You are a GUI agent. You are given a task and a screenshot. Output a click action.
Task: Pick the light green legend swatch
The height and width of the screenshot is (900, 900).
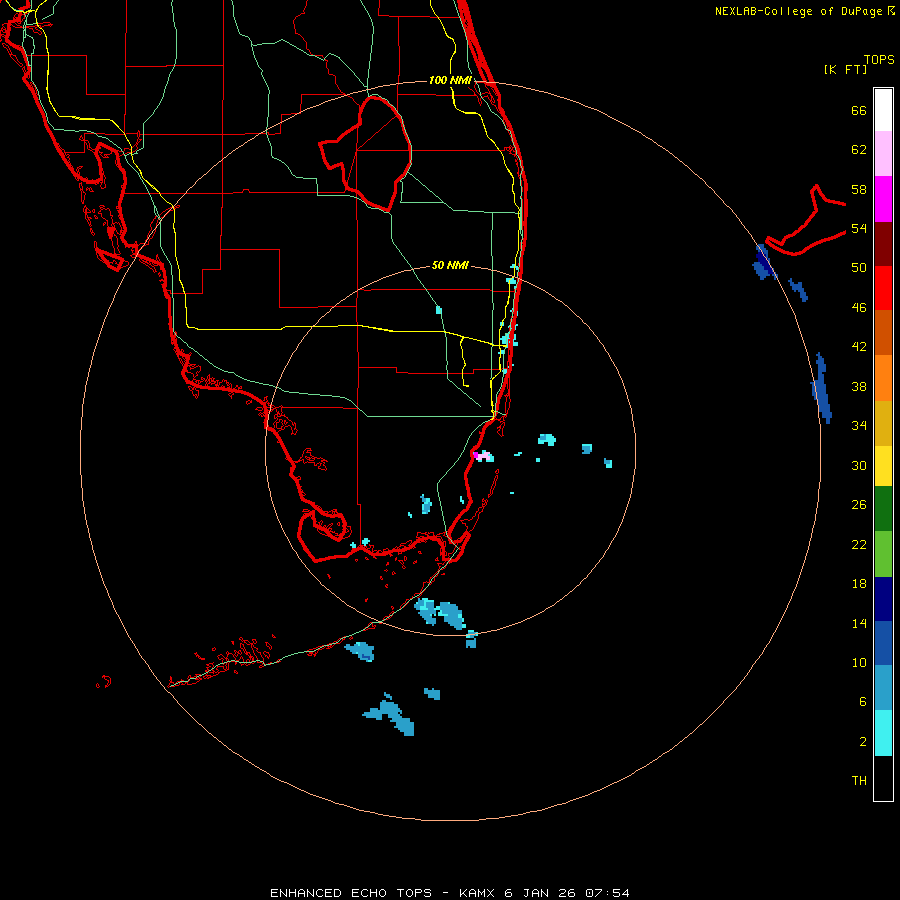[883, 554]
